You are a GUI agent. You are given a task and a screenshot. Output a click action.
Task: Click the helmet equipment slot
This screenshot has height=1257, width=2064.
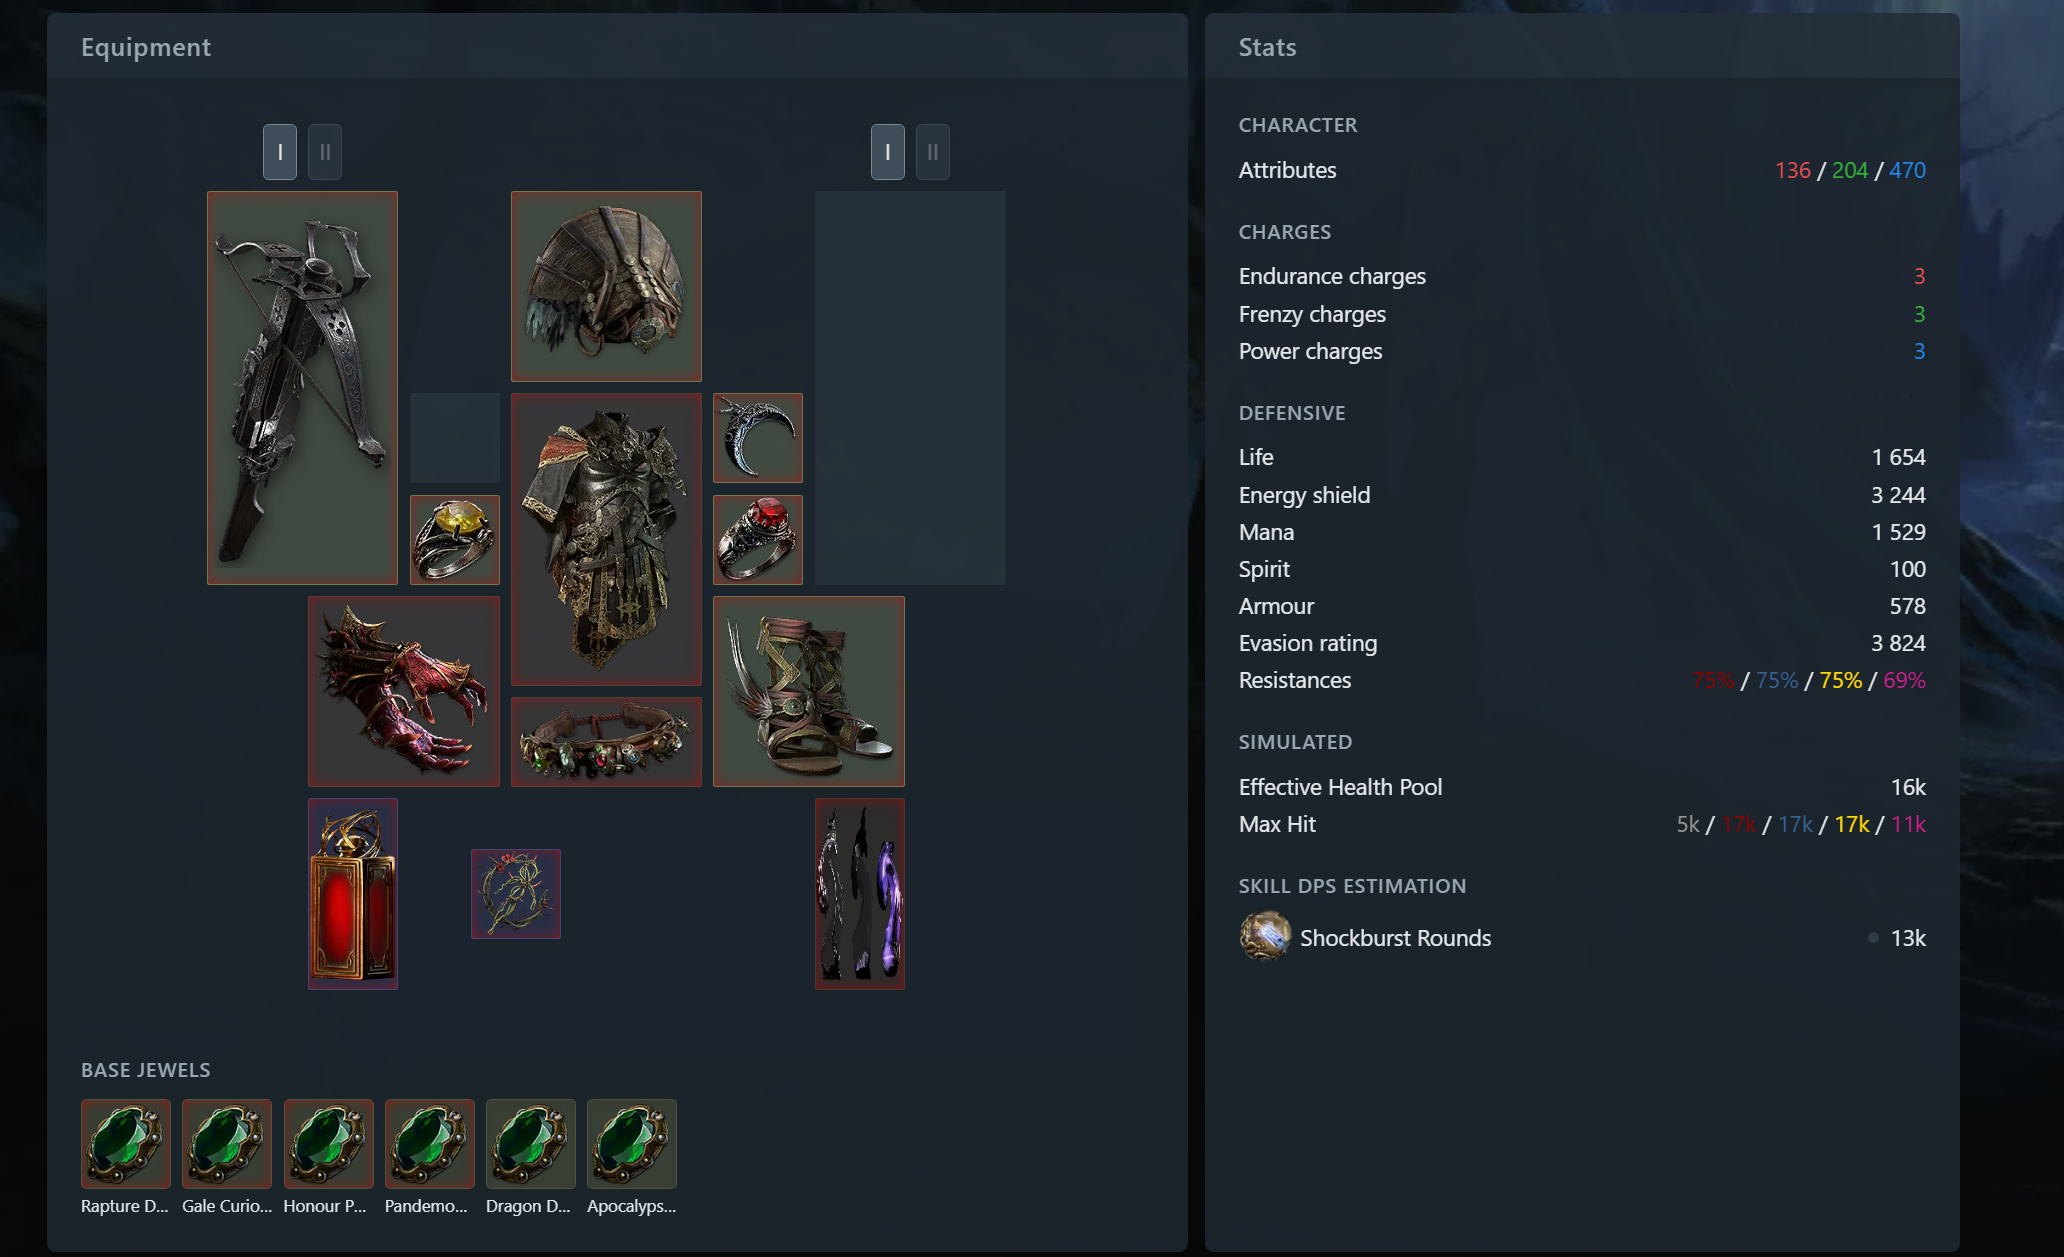pos(606,286)
